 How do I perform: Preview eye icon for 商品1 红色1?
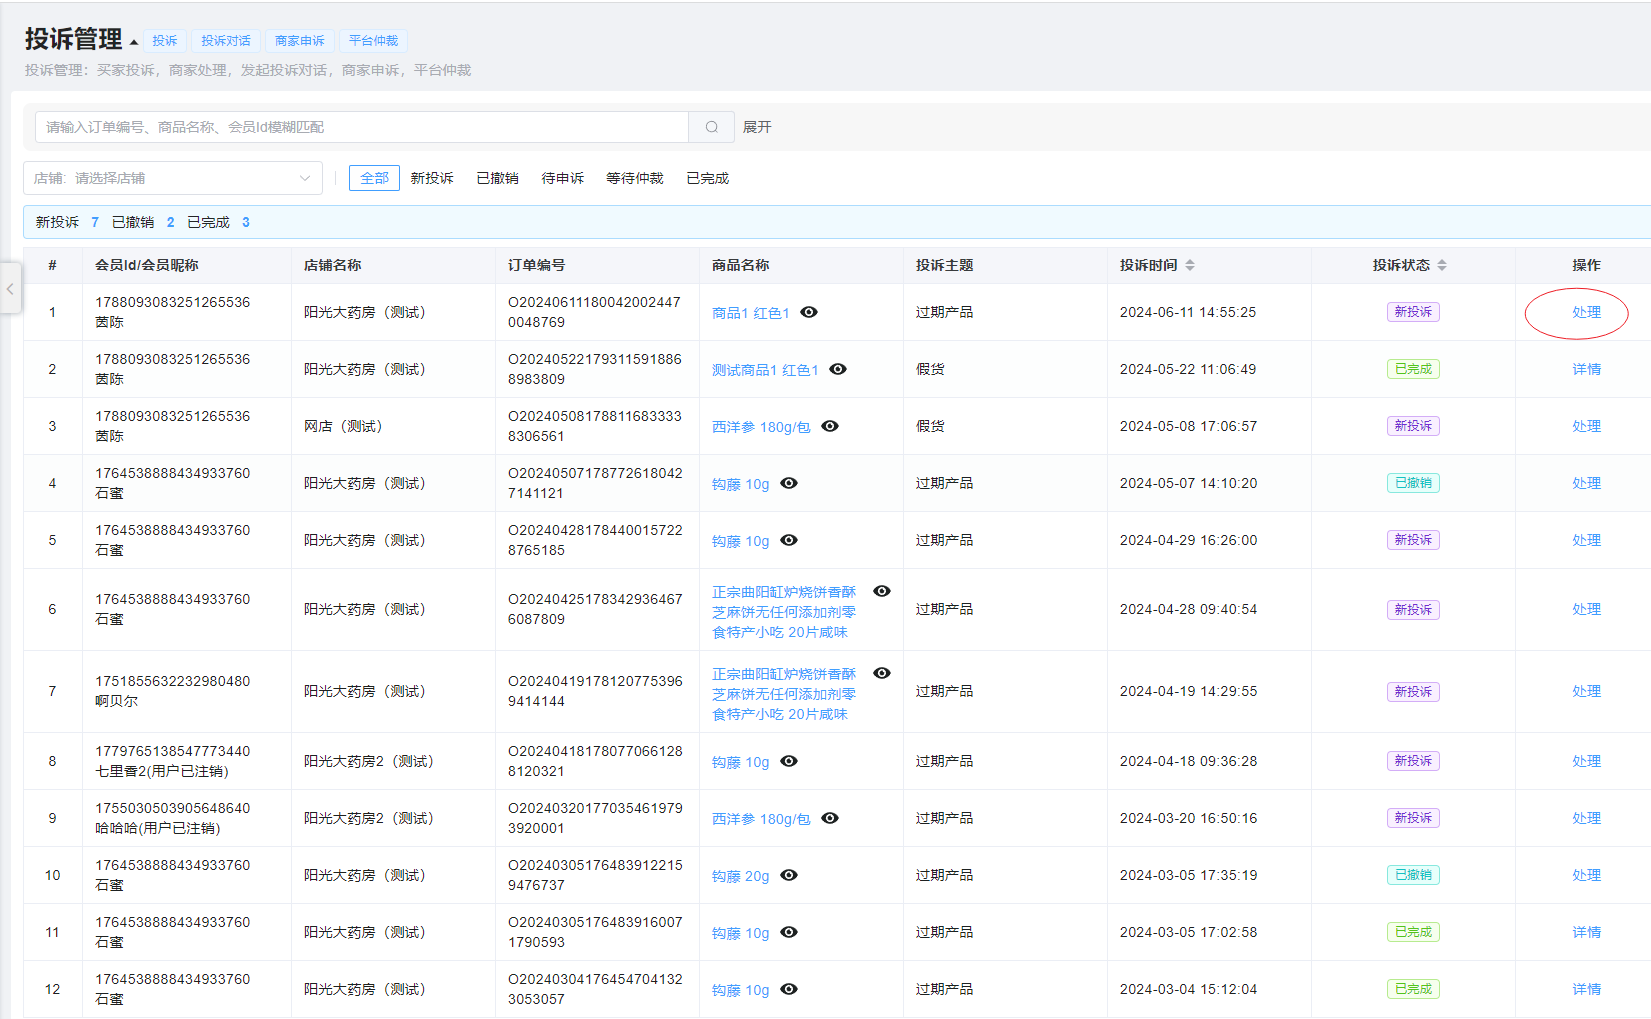pos(809,312)
